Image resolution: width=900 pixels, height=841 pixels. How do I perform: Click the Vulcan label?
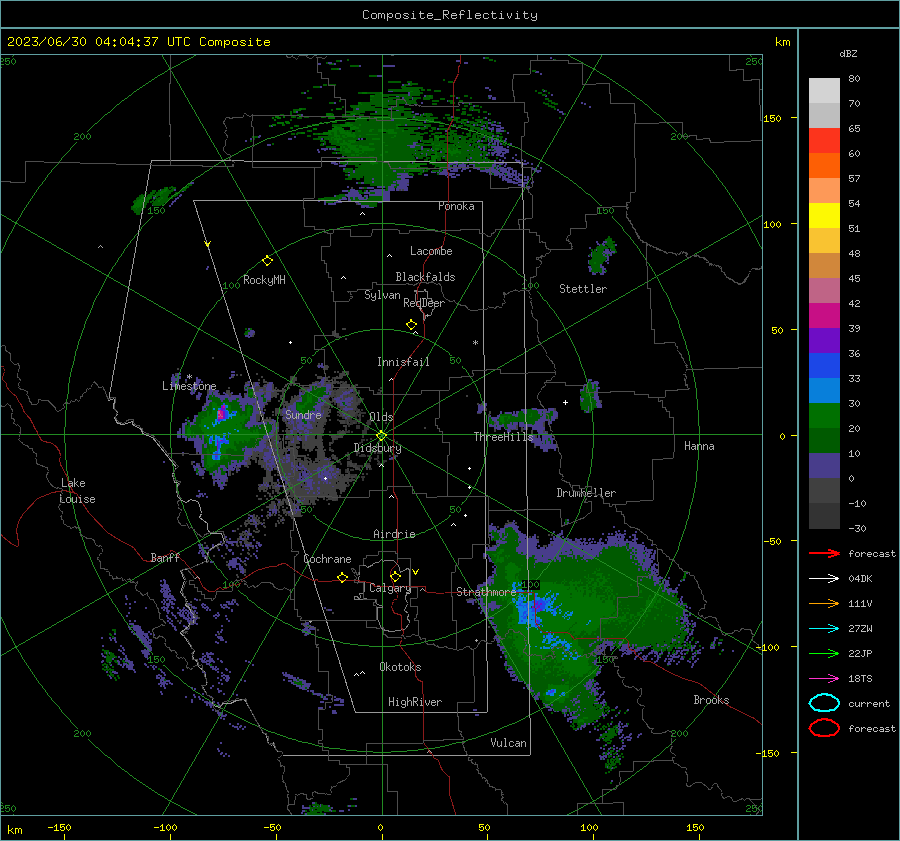pyautogui.click(x=508, y=743)
